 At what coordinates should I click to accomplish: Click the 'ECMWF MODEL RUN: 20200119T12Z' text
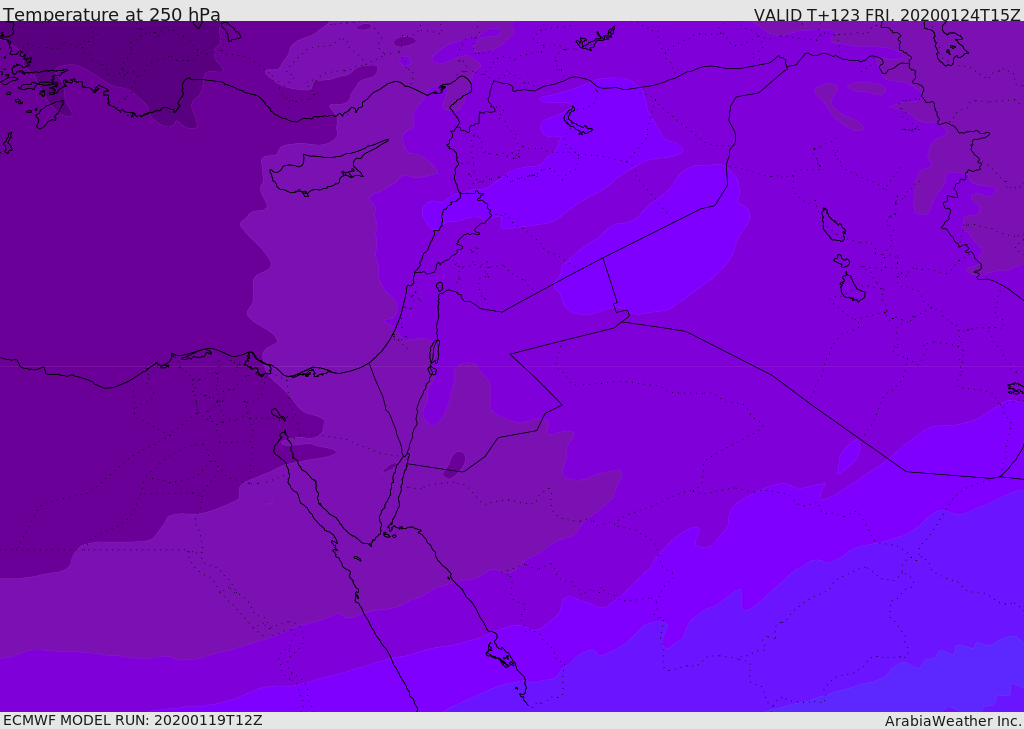[x=133, y=721]
